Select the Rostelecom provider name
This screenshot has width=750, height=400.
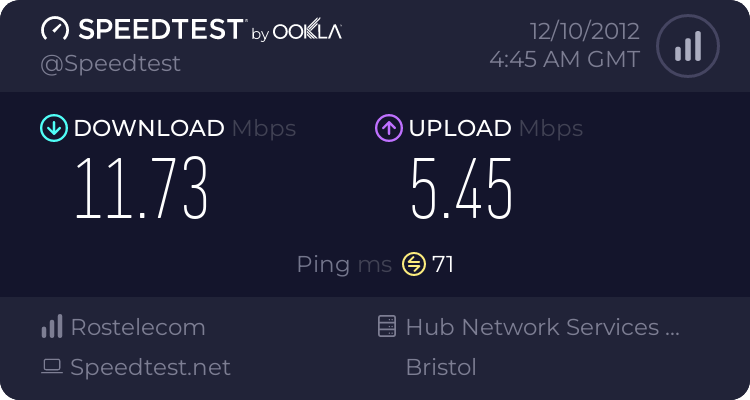[138, 327]
